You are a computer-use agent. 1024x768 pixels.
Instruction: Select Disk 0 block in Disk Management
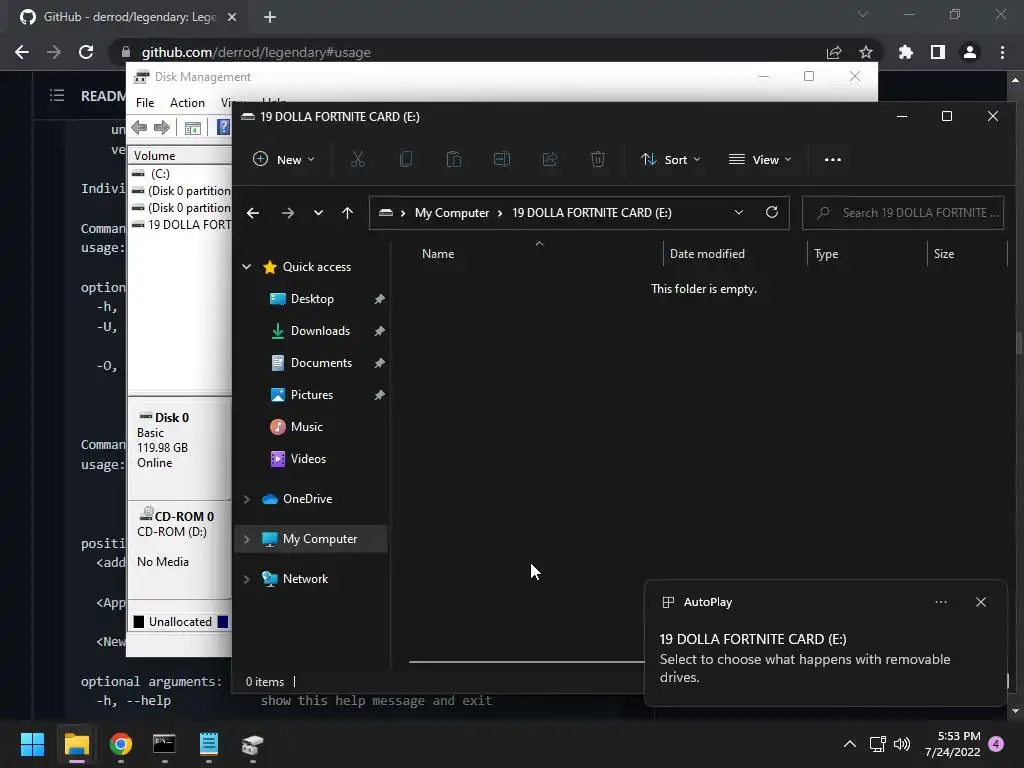click(x=180, y=447)
